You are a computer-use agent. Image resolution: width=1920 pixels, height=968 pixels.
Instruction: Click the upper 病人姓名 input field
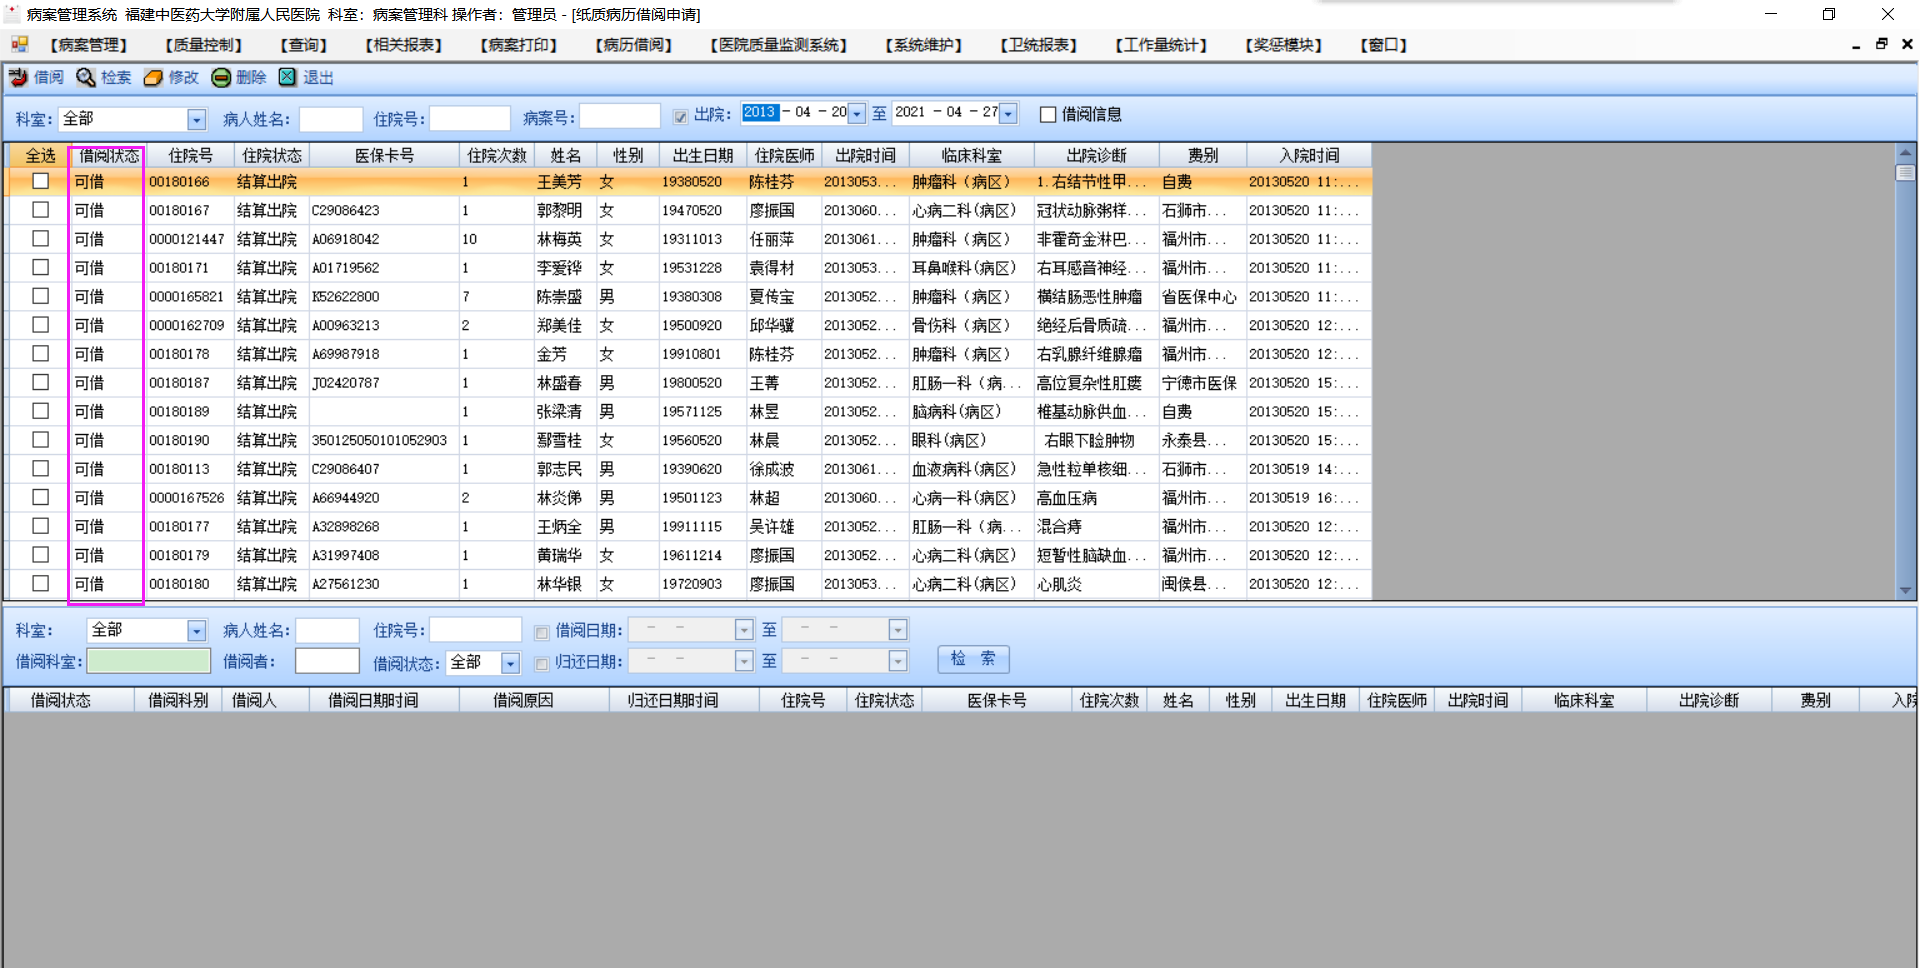tap(331, 119)
